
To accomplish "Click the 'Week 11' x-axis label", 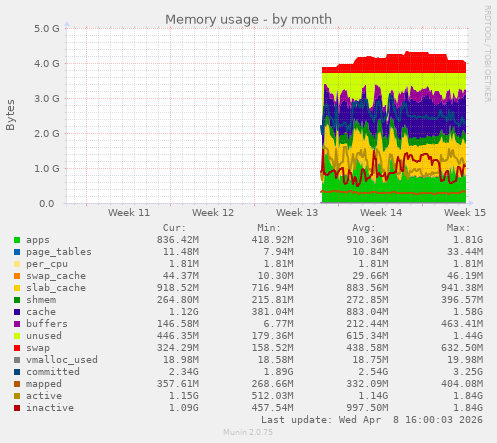I will 129,213.
